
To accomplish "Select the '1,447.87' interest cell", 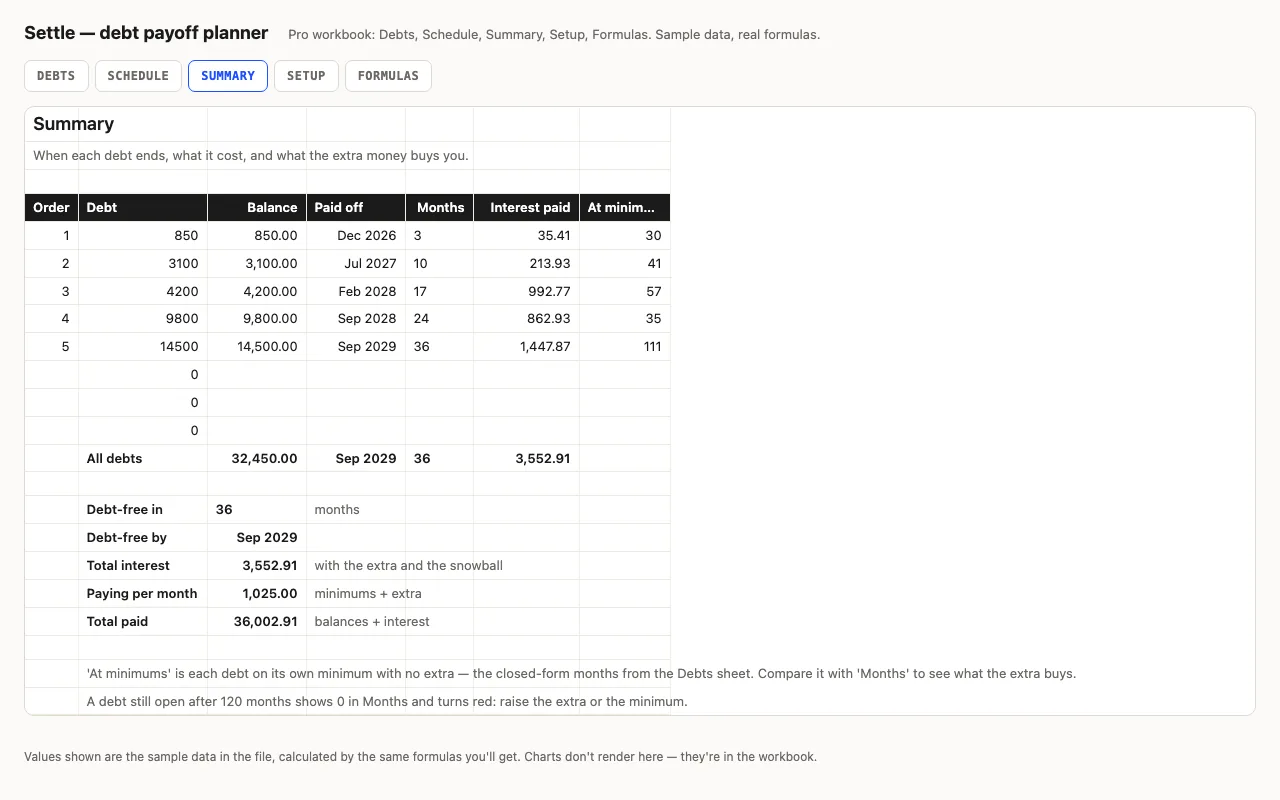I will pos(527,346).
